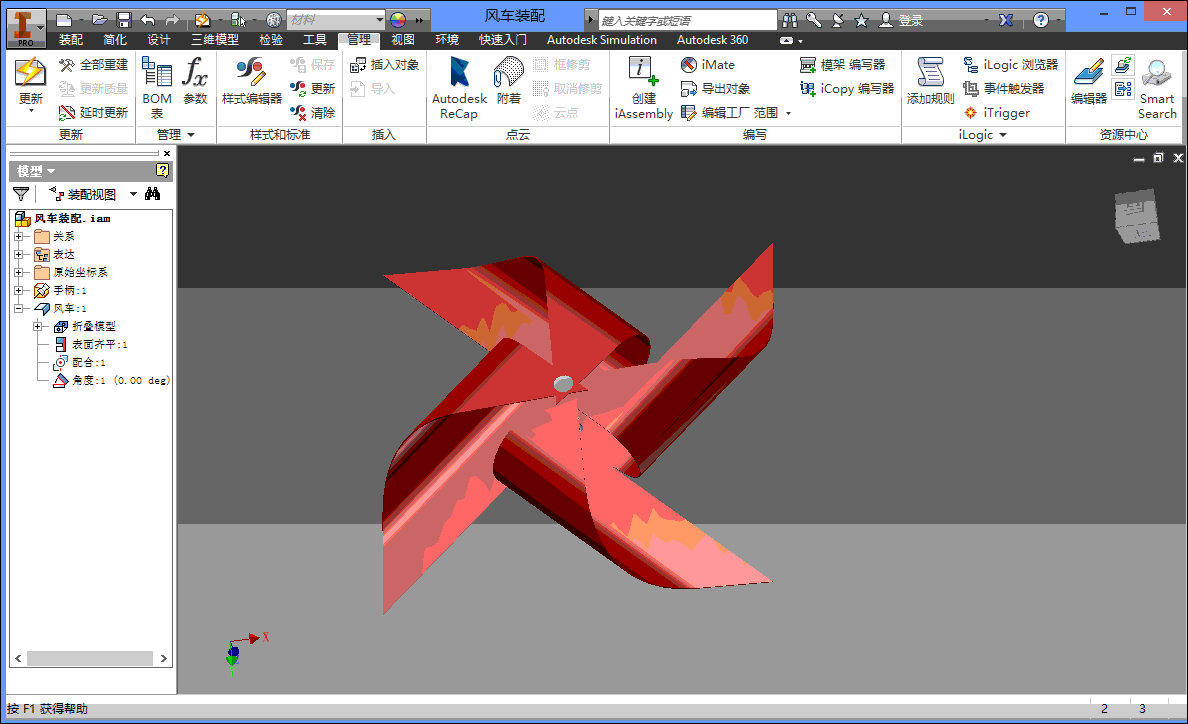Open iLogic 浏览器
Image resolution: width=1188 pixels, height=724 pixels.
click(x=1010, y=65)
